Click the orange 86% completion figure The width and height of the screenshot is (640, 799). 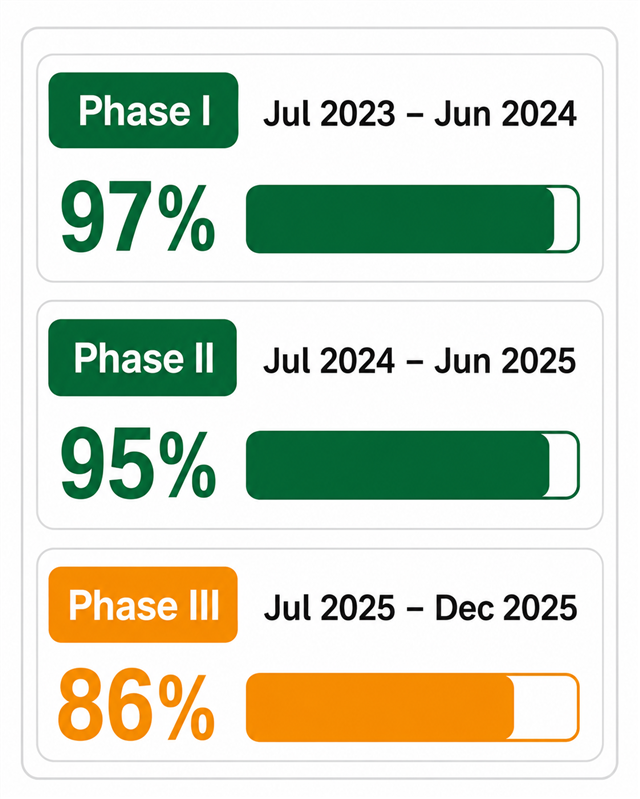click(136, 705)
